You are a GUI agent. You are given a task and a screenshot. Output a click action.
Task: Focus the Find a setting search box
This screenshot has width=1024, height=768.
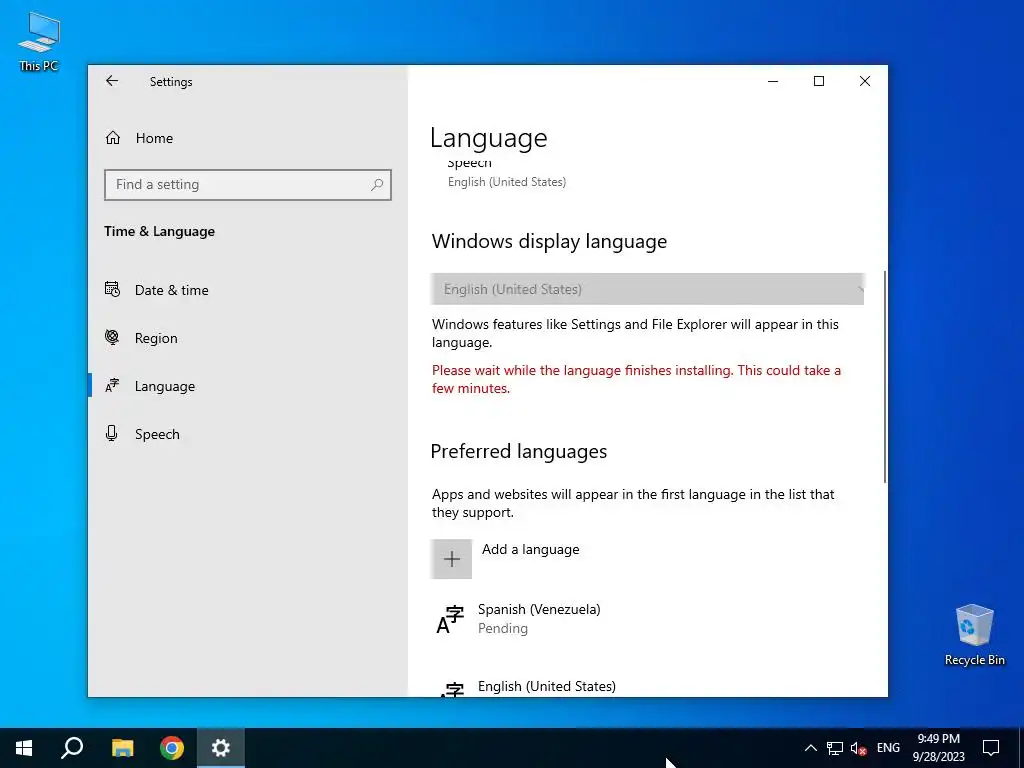[x=248, y=185]
